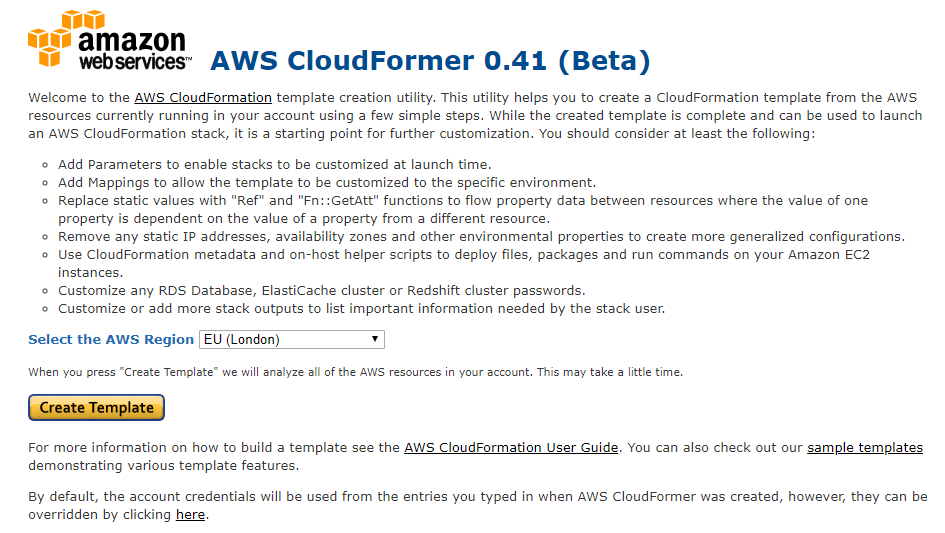Viewport: 945px width, 533px height.
Task: Click the Customize any RDS Database bullet
Action: point(322,291)
